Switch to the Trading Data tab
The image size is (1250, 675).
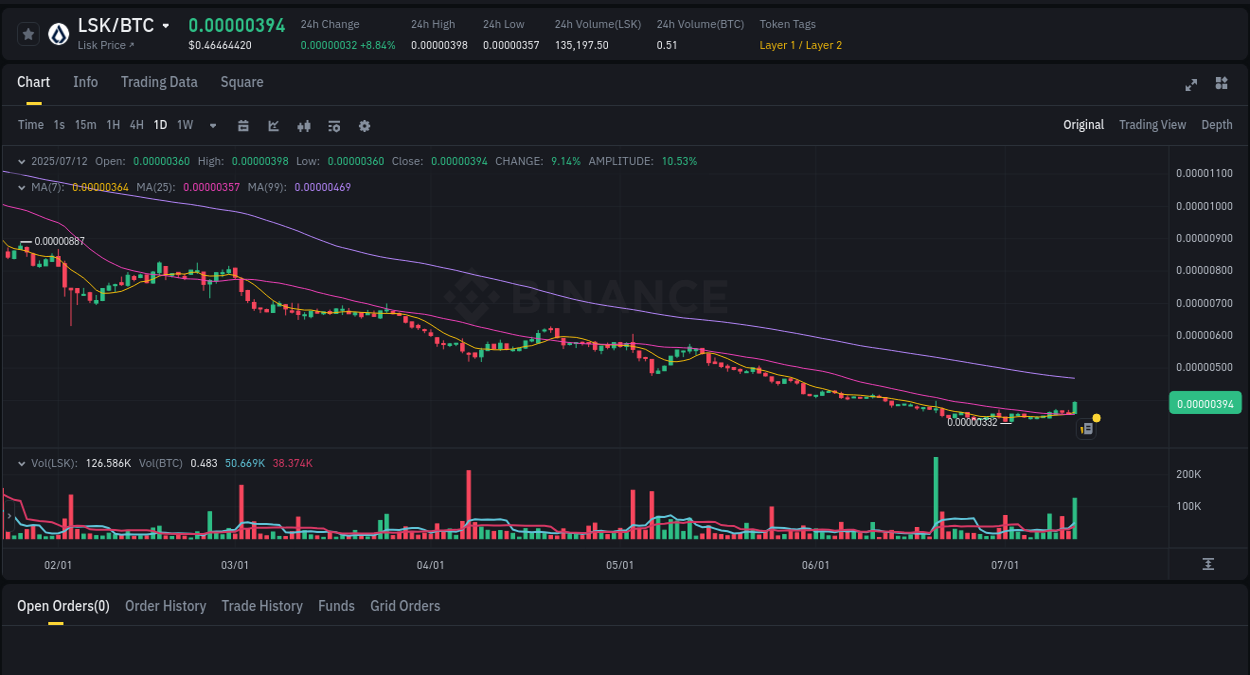(159, 82)
